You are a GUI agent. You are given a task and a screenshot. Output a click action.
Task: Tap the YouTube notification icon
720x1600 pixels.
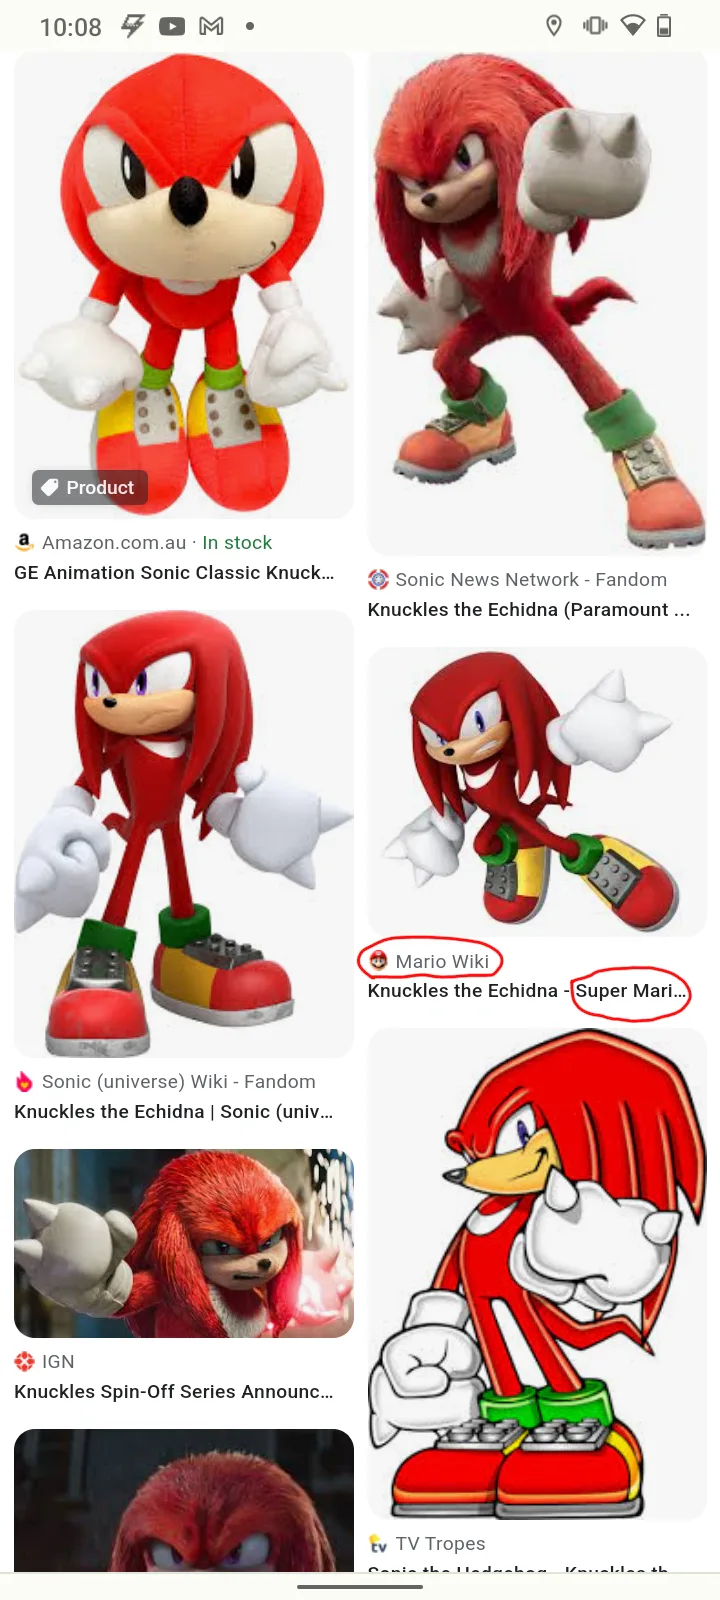172,26
